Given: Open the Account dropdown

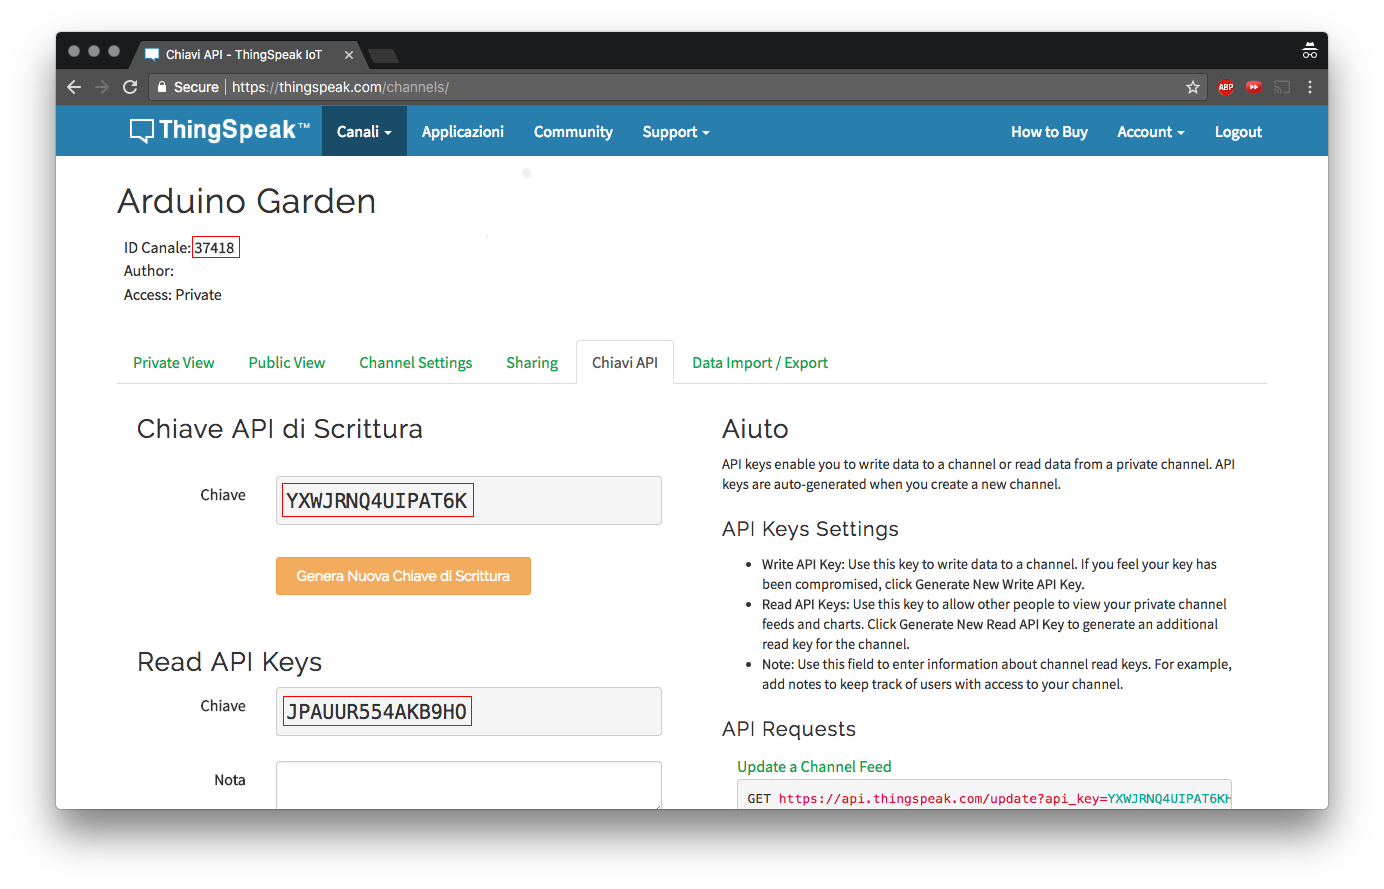Looking at the screenshot, I should click(1150, 131).
